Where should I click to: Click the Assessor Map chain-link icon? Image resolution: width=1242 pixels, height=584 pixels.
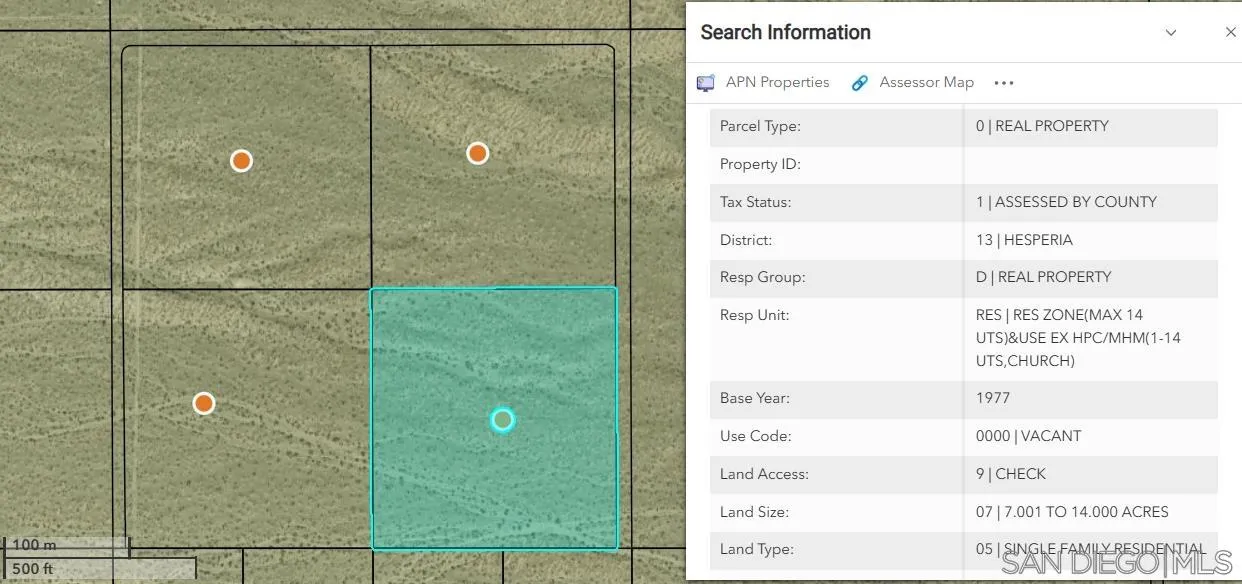(859, 83)
